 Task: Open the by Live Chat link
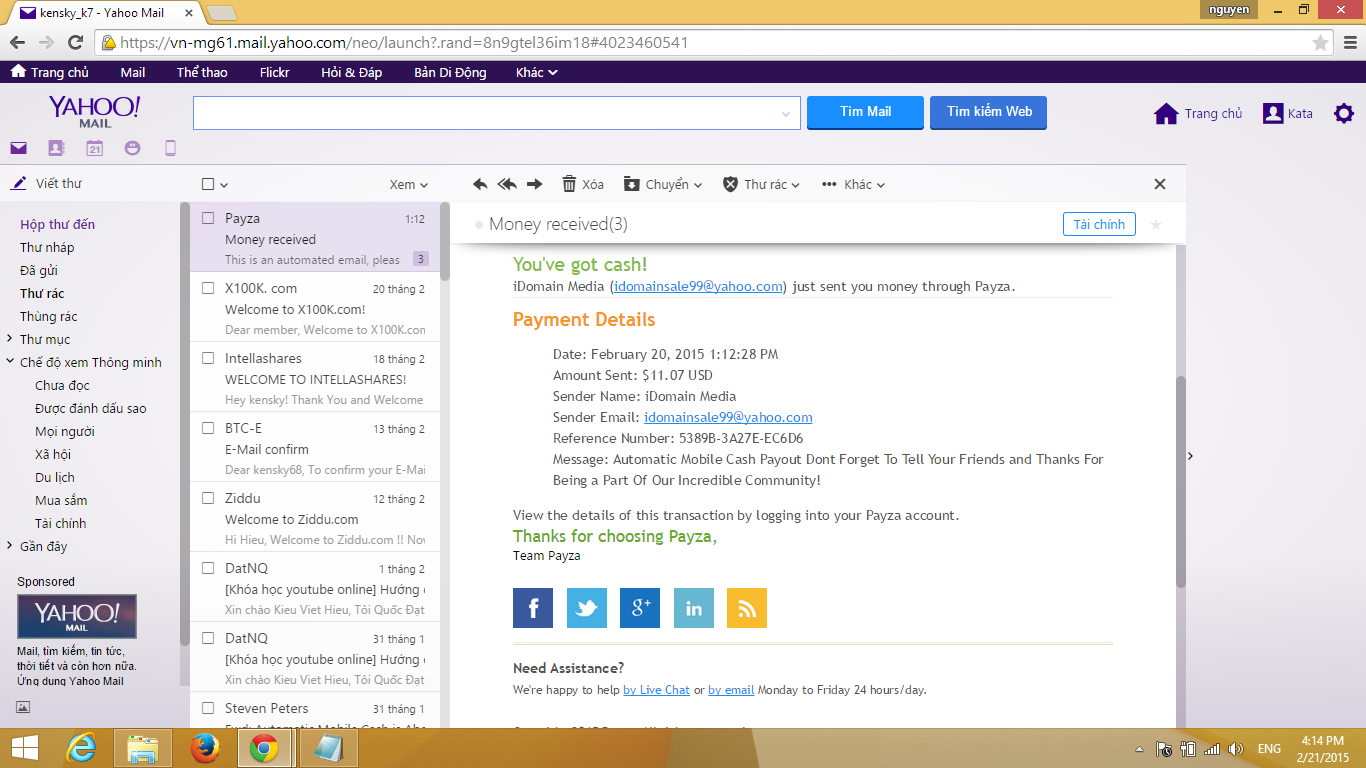coord(656,690)
